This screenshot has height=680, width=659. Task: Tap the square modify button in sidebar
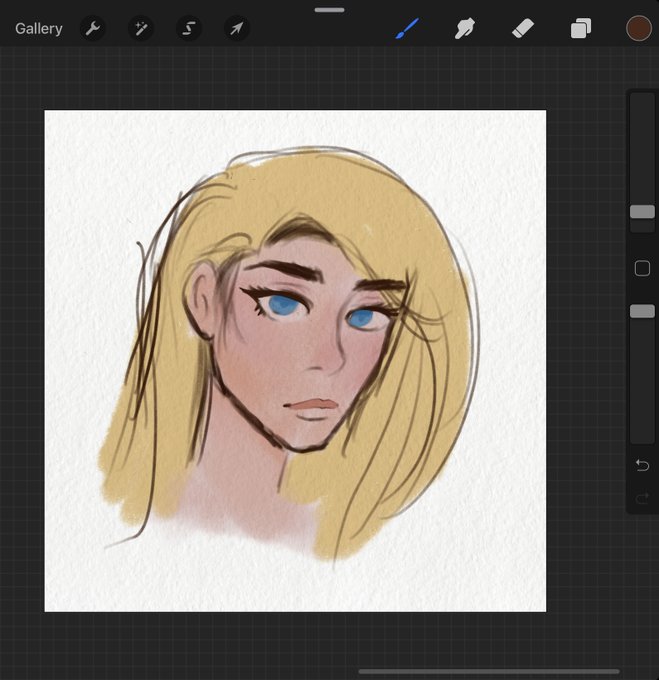642,268
